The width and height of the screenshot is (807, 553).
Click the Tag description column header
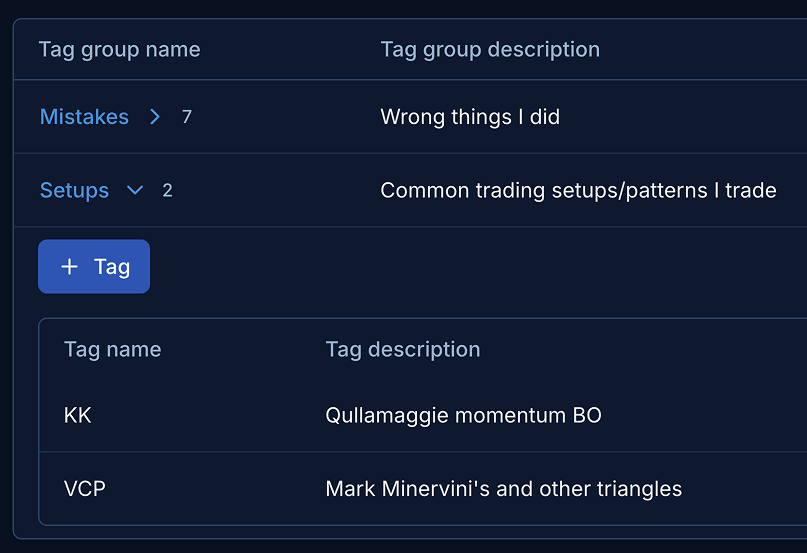tap(403, 350)
